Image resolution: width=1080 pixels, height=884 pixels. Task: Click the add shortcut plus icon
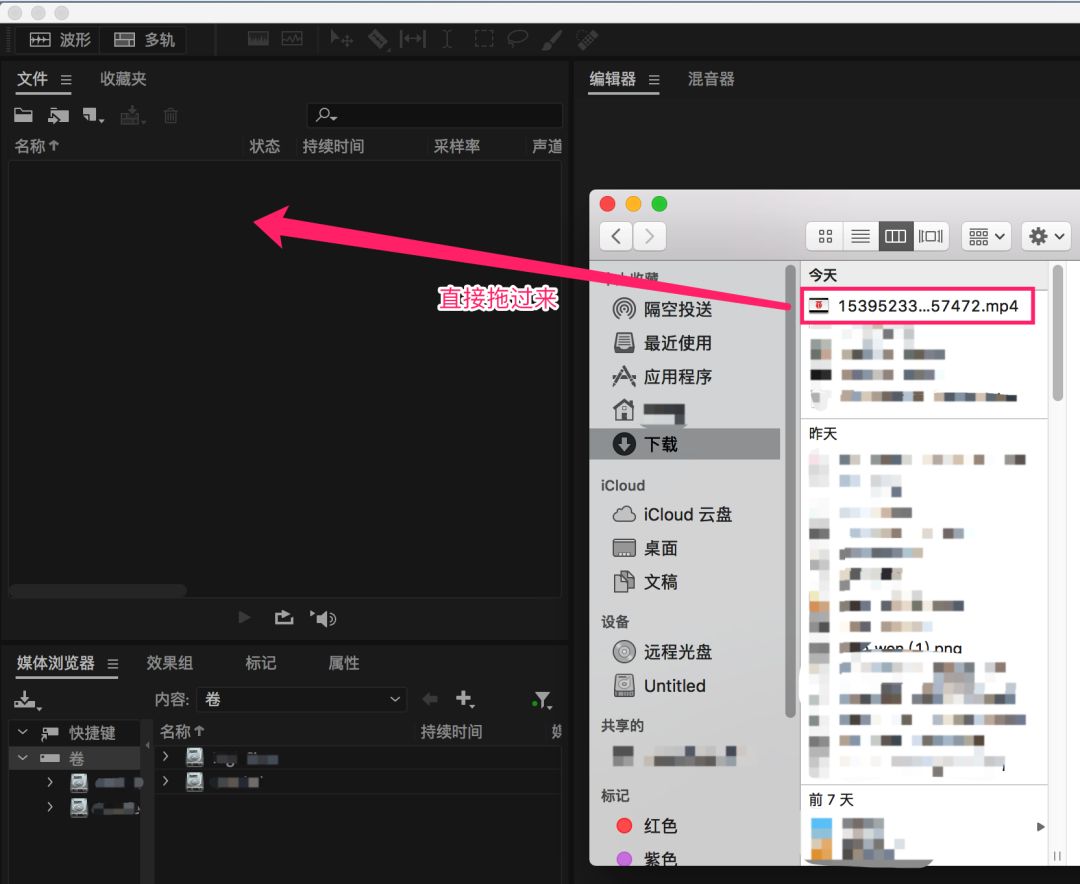(465, 699)
